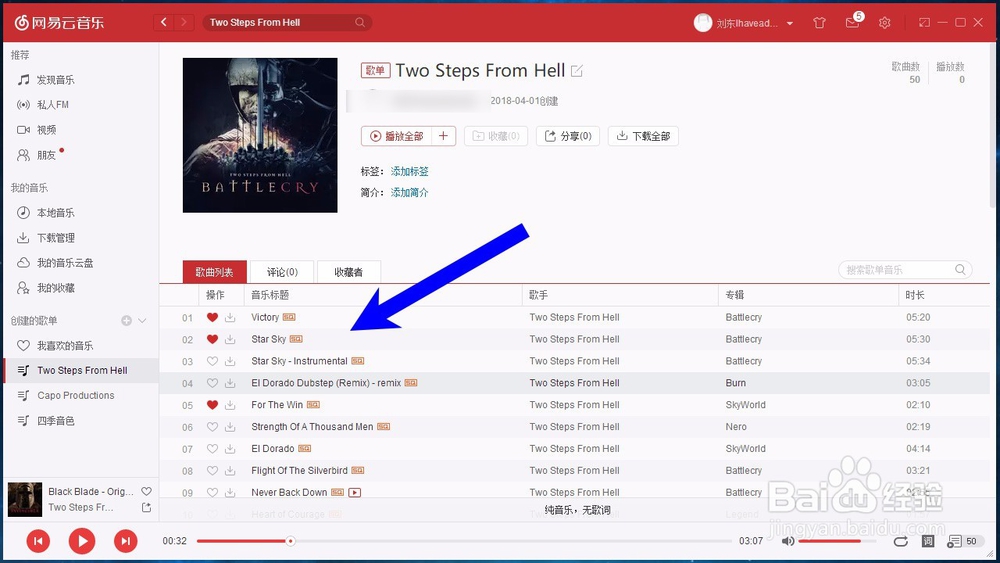Screen dimensions: 1000x563
Task: Switch to the Collectors (收藏者) tab
Action: pos(349,272)
